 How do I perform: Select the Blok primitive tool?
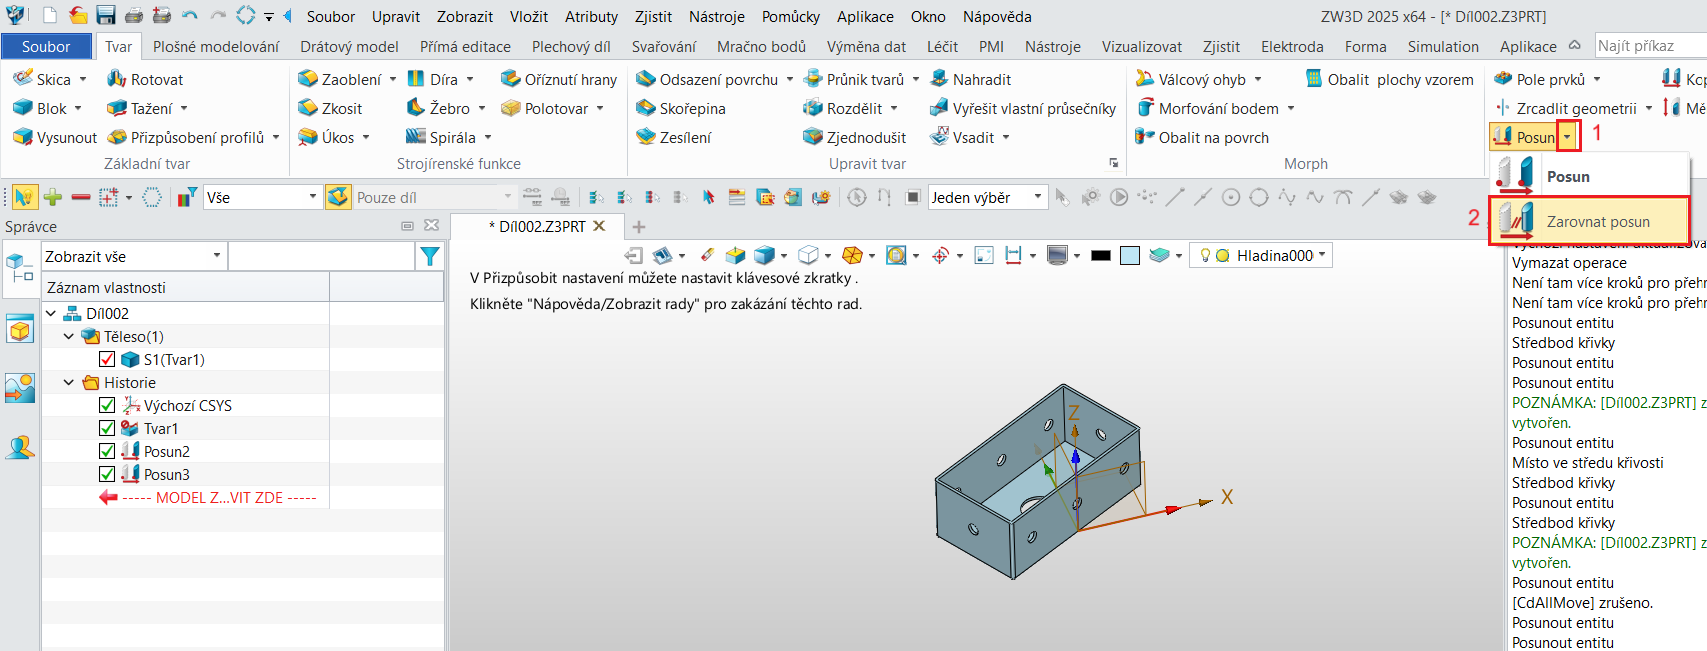coord(39,108)
